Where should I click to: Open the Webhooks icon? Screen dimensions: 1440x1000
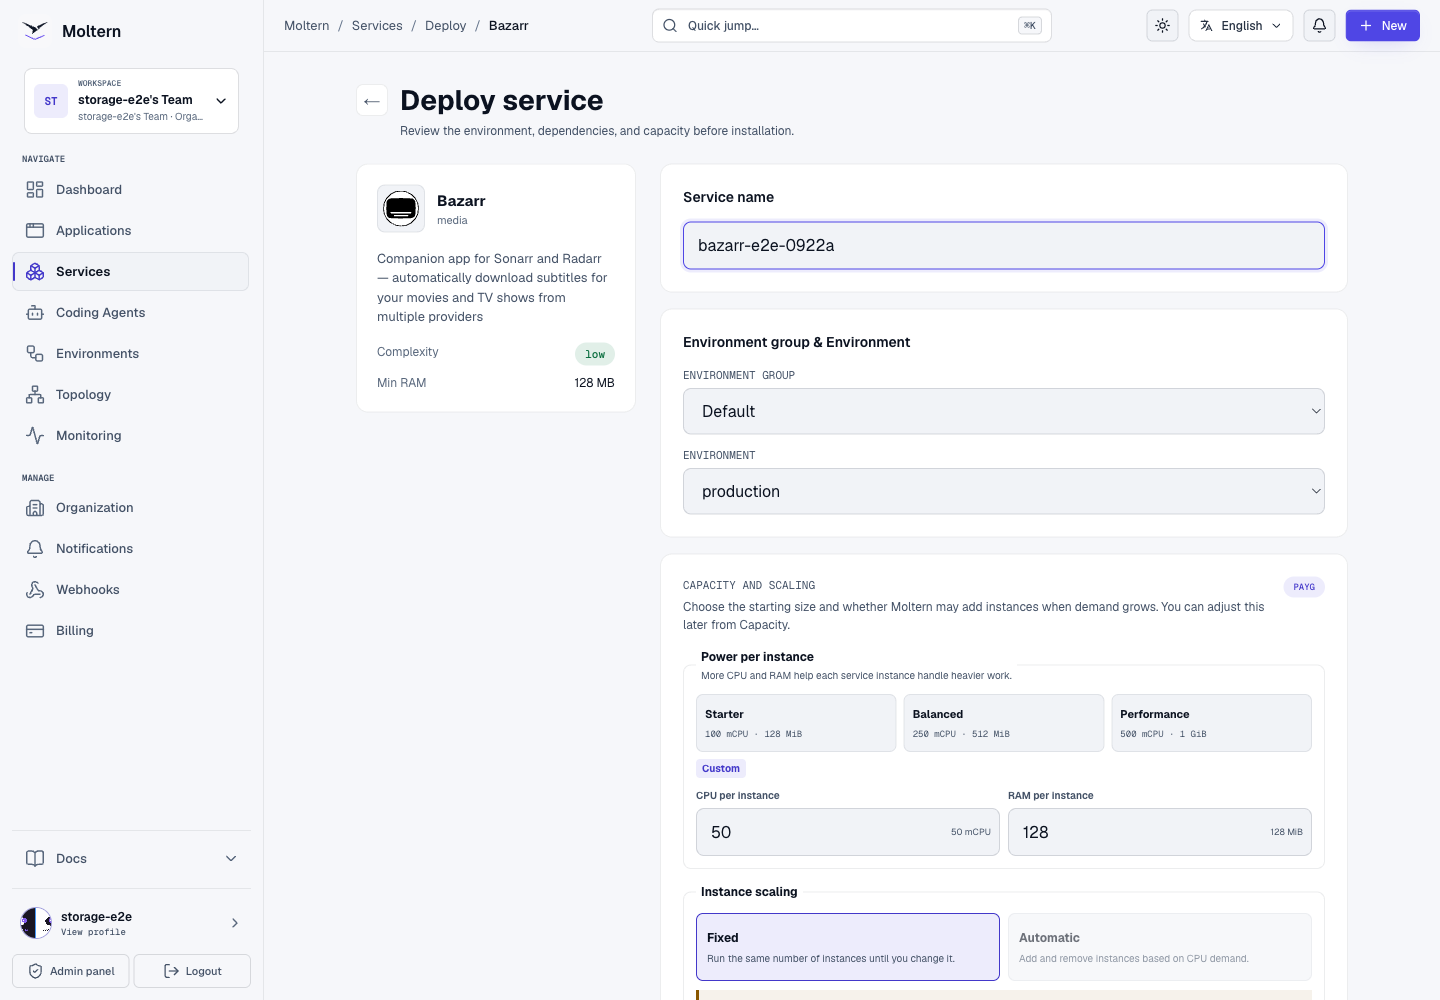[35, 590]
